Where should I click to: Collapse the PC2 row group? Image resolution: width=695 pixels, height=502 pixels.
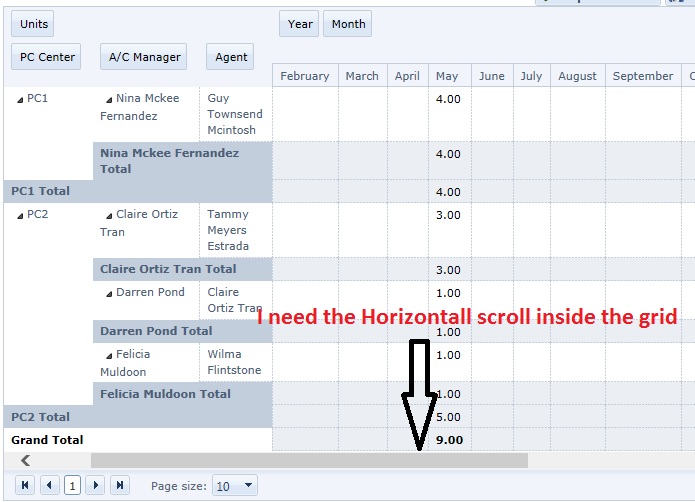[x=20, y=216]
